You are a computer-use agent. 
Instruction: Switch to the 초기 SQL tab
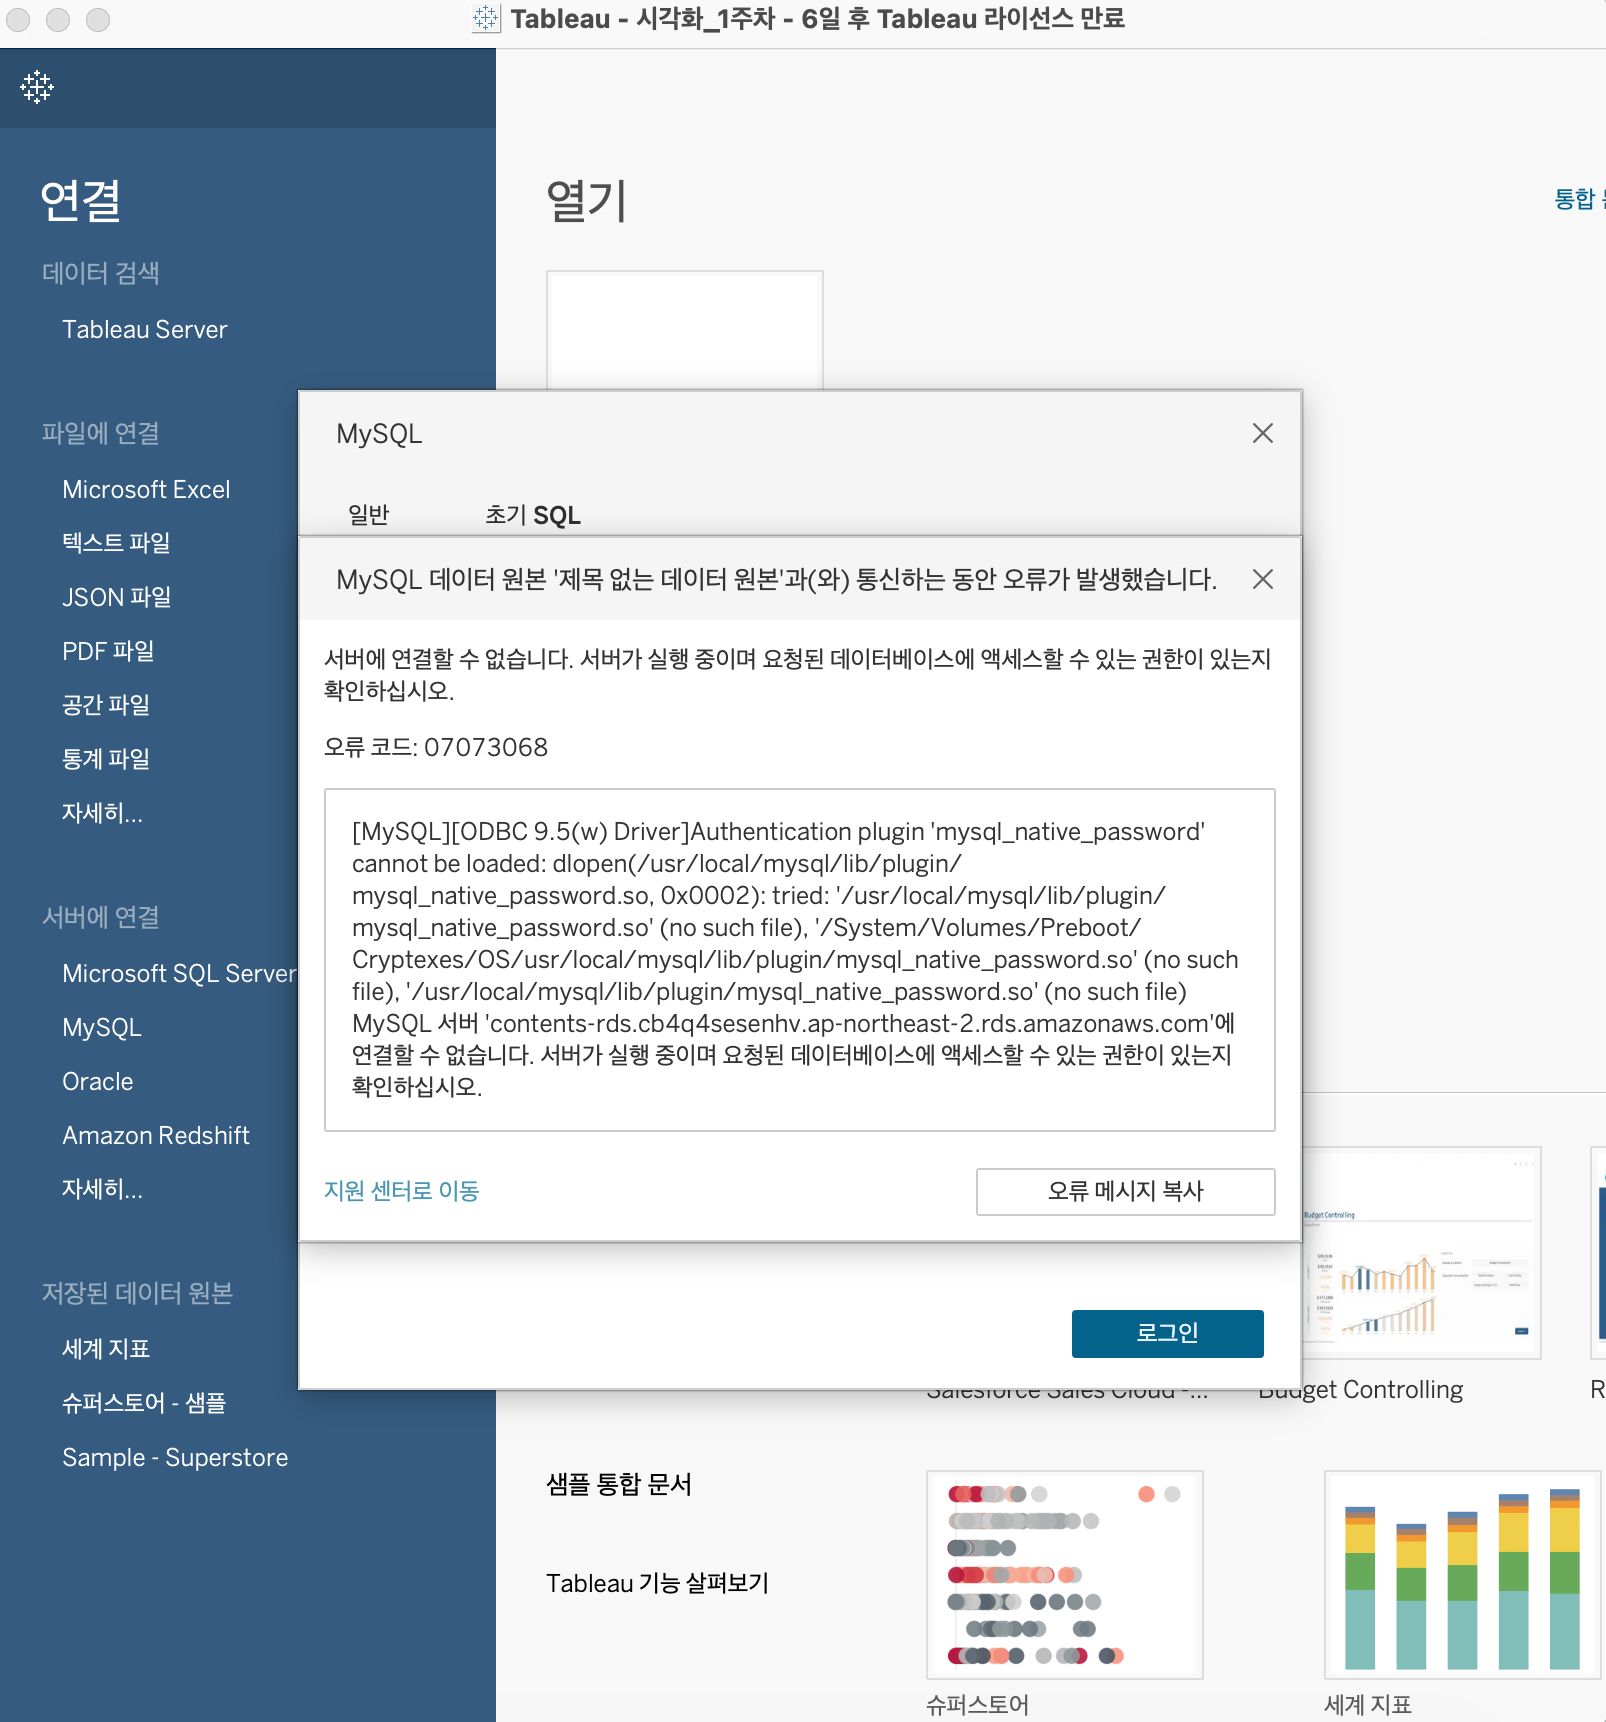pos(532,514)
